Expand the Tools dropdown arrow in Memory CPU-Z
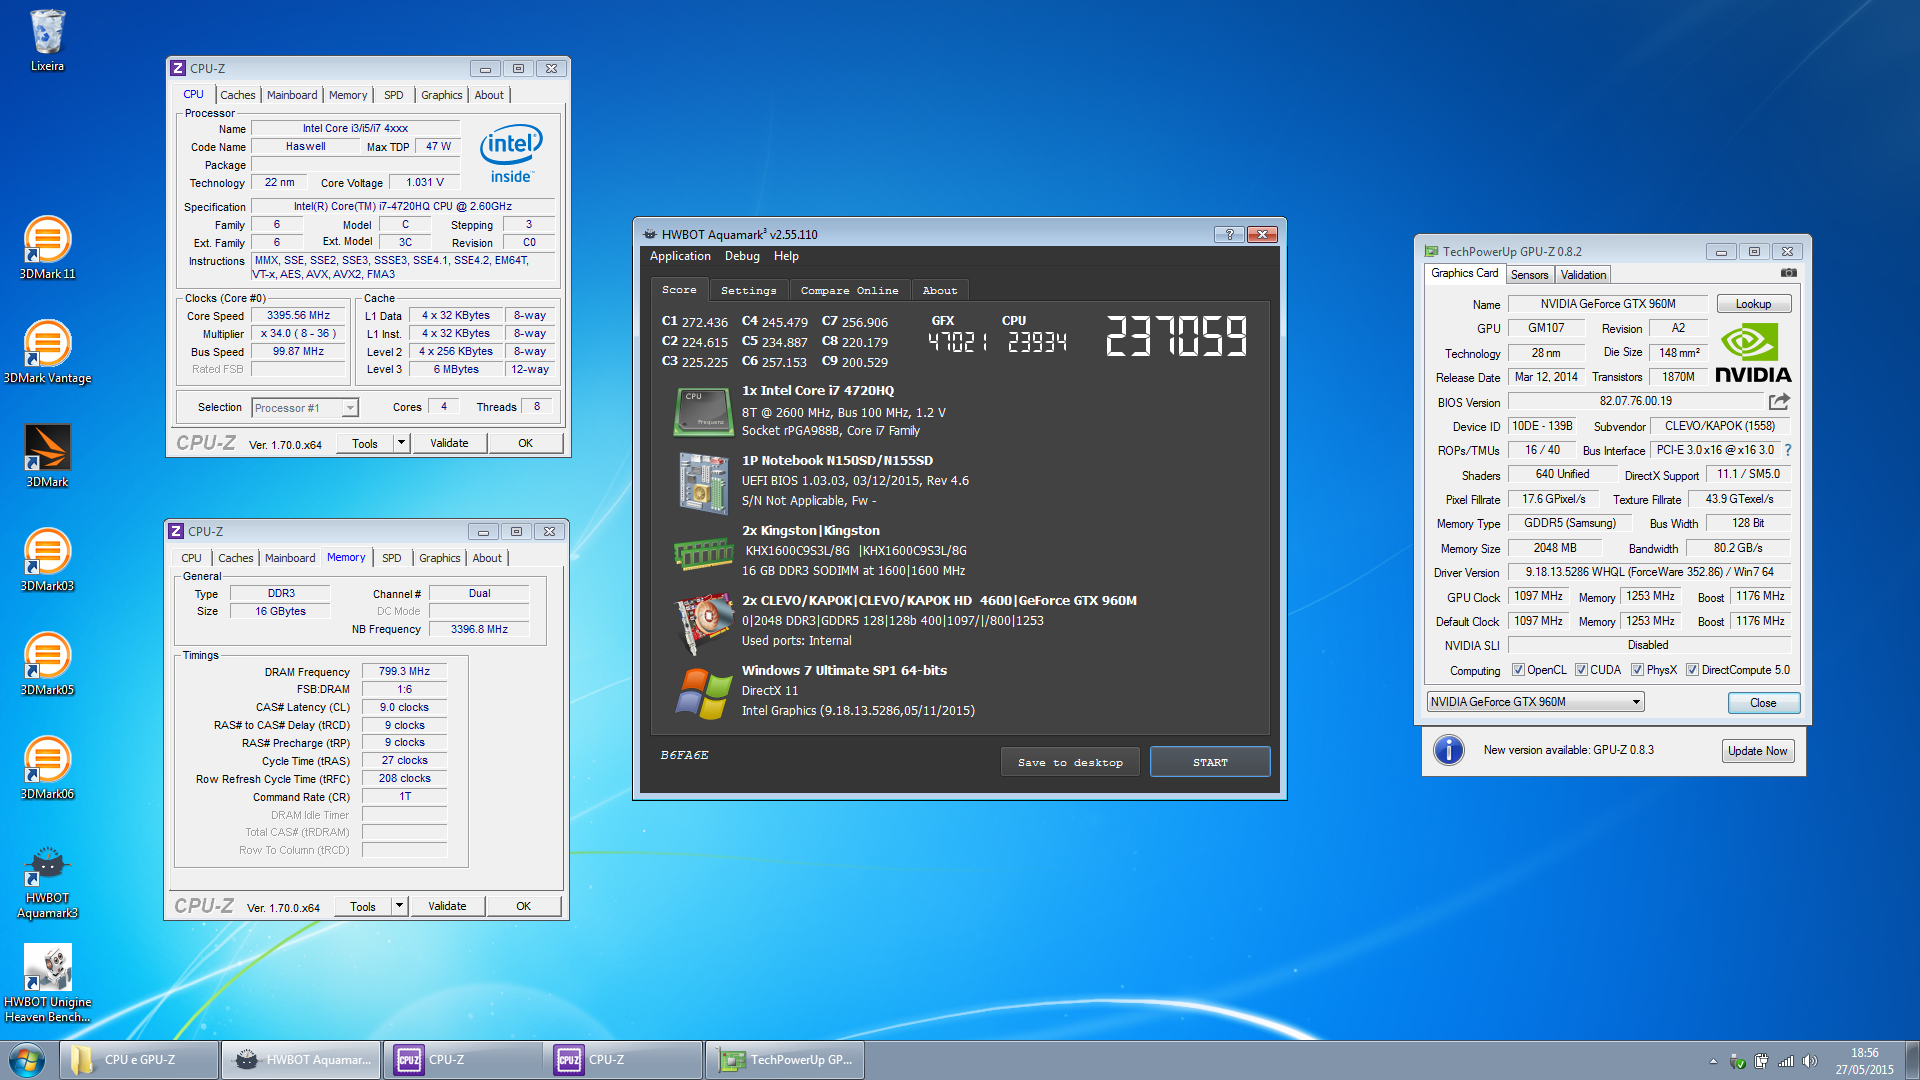 (399, 906)
